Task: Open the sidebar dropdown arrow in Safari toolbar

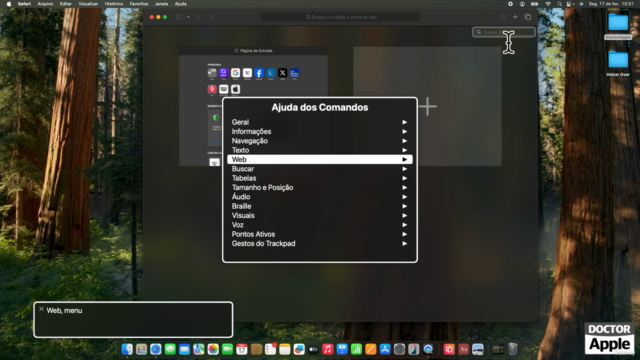Action: tap(188, 17)
